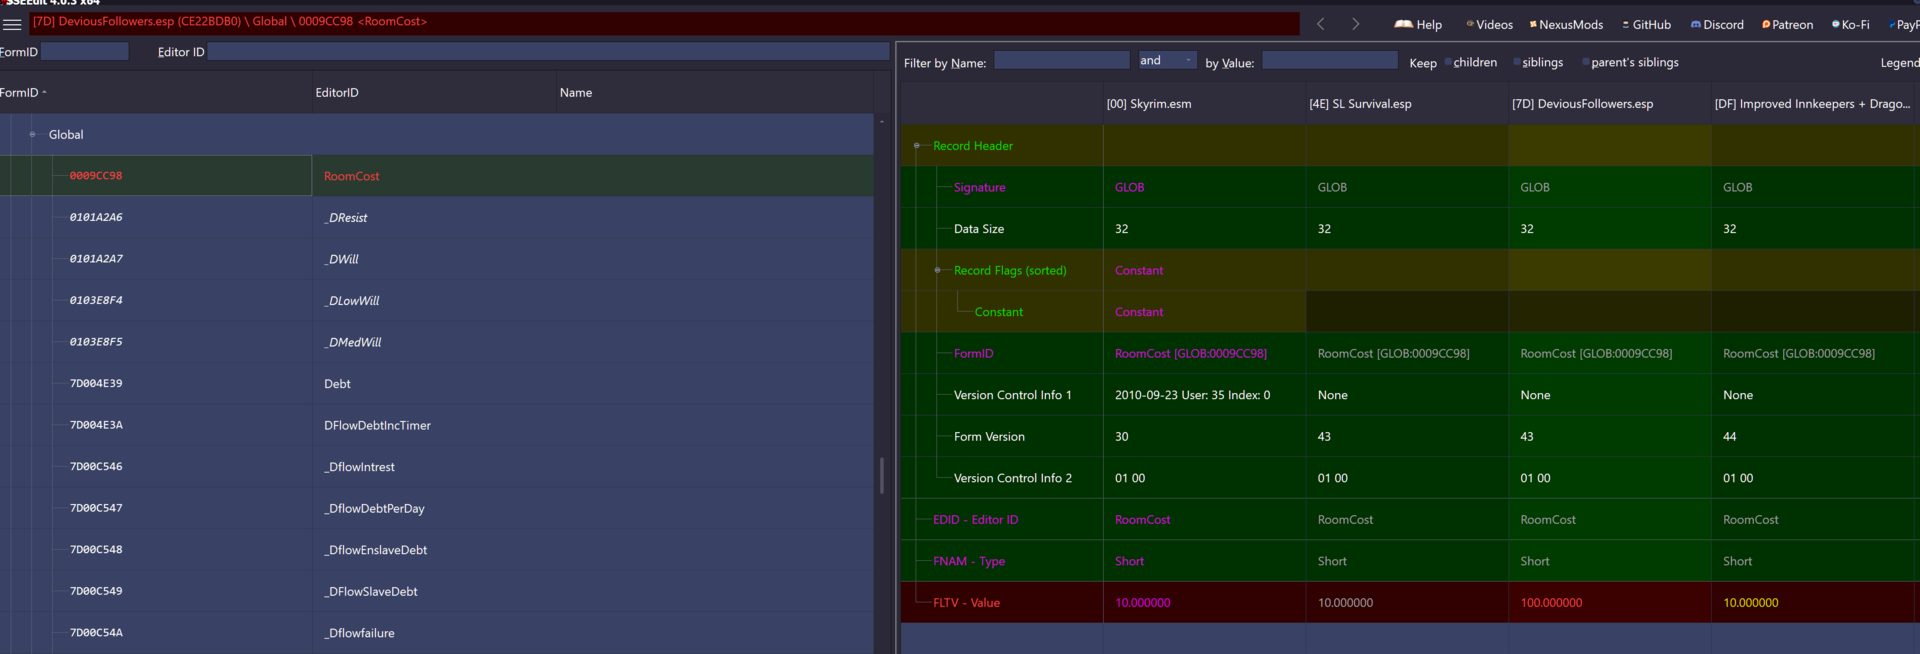
Task: Select record 0101A2A7 _DWill
Action: pyautogui.click(x=436, y=258)
